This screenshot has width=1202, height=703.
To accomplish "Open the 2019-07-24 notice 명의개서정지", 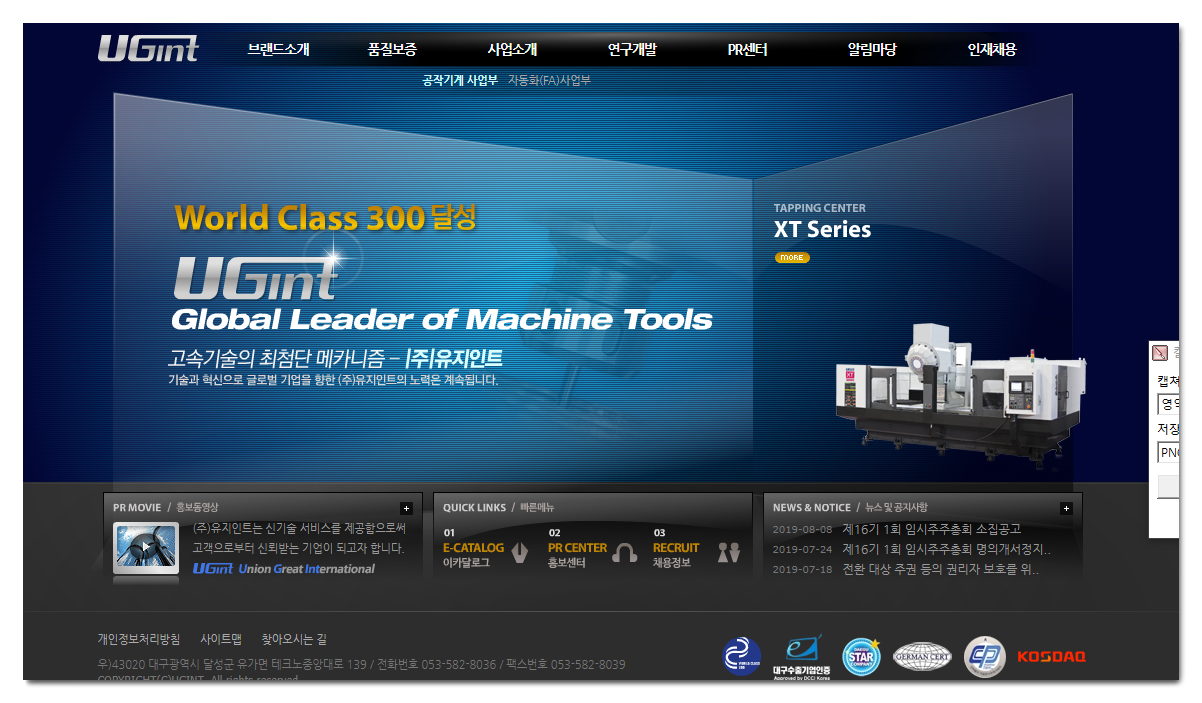I will pyautogui.click(x=947, y=549).
